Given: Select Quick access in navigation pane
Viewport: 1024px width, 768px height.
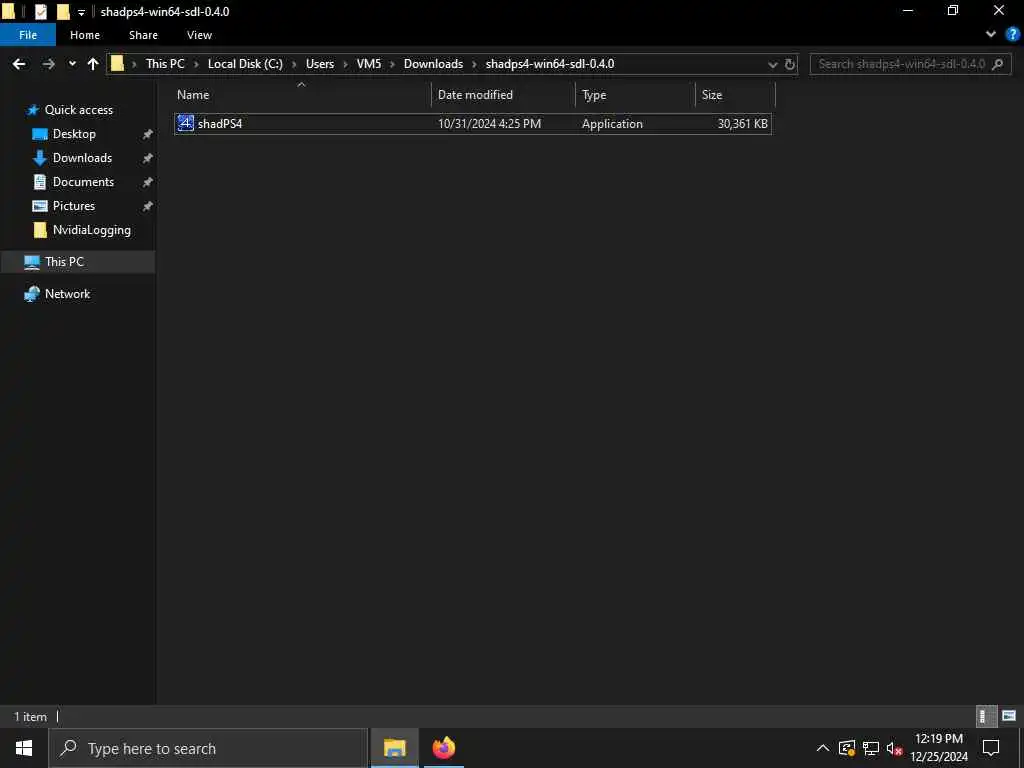Looking at the screenshot, I should tap(78, 110).
